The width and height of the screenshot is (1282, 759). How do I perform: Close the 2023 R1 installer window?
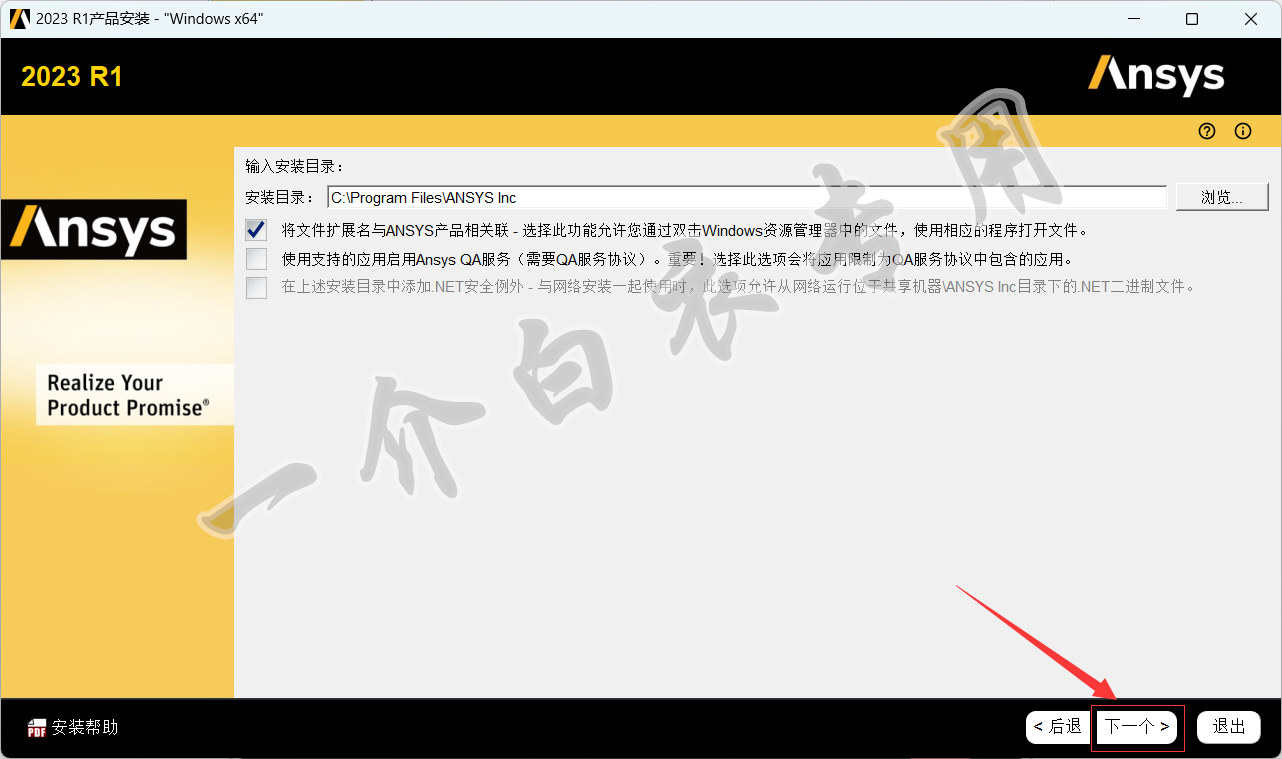[1251, 19]
